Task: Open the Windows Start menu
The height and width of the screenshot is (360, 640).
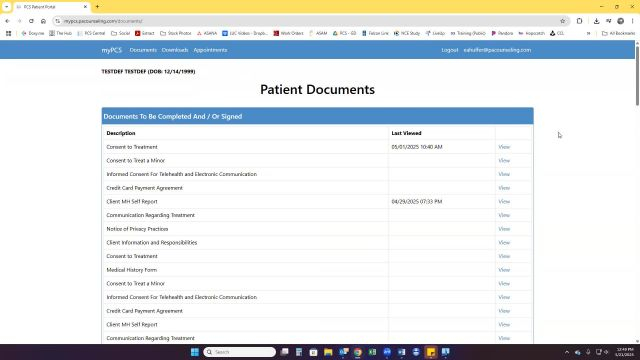Action: [195, 352]
